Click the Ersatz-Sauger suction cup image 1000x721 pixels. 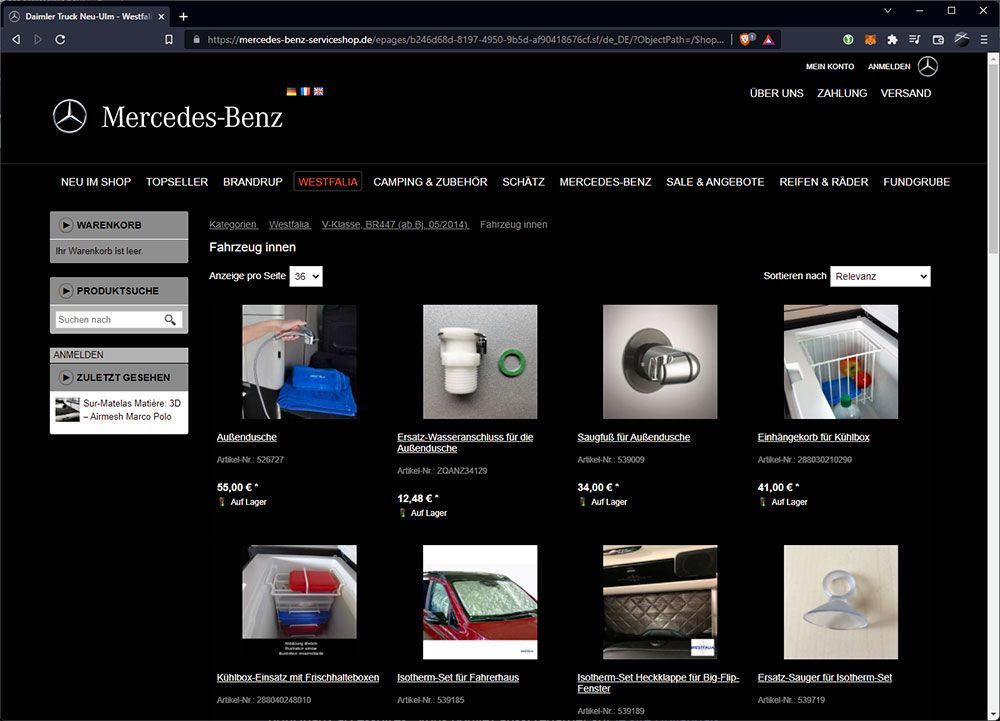click(841, 602)
